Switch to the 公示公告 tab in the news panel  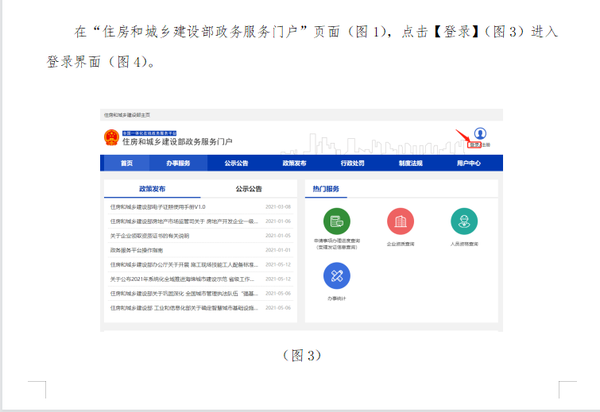(x=249, y=189)
